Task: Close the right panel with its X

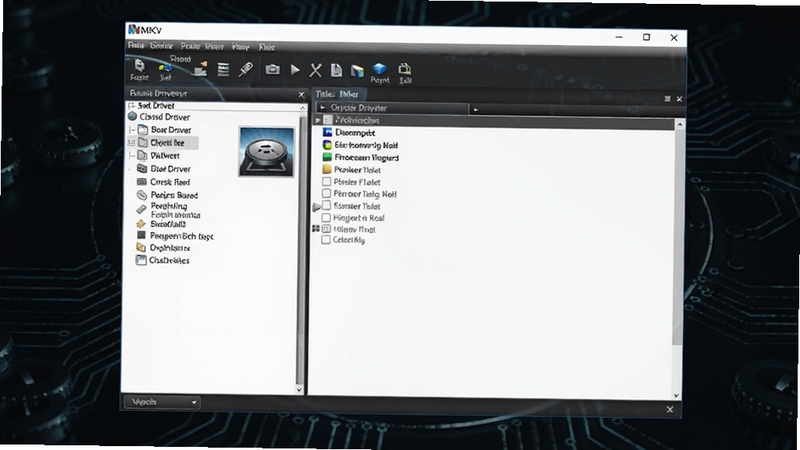Action: tap(679, 99)
